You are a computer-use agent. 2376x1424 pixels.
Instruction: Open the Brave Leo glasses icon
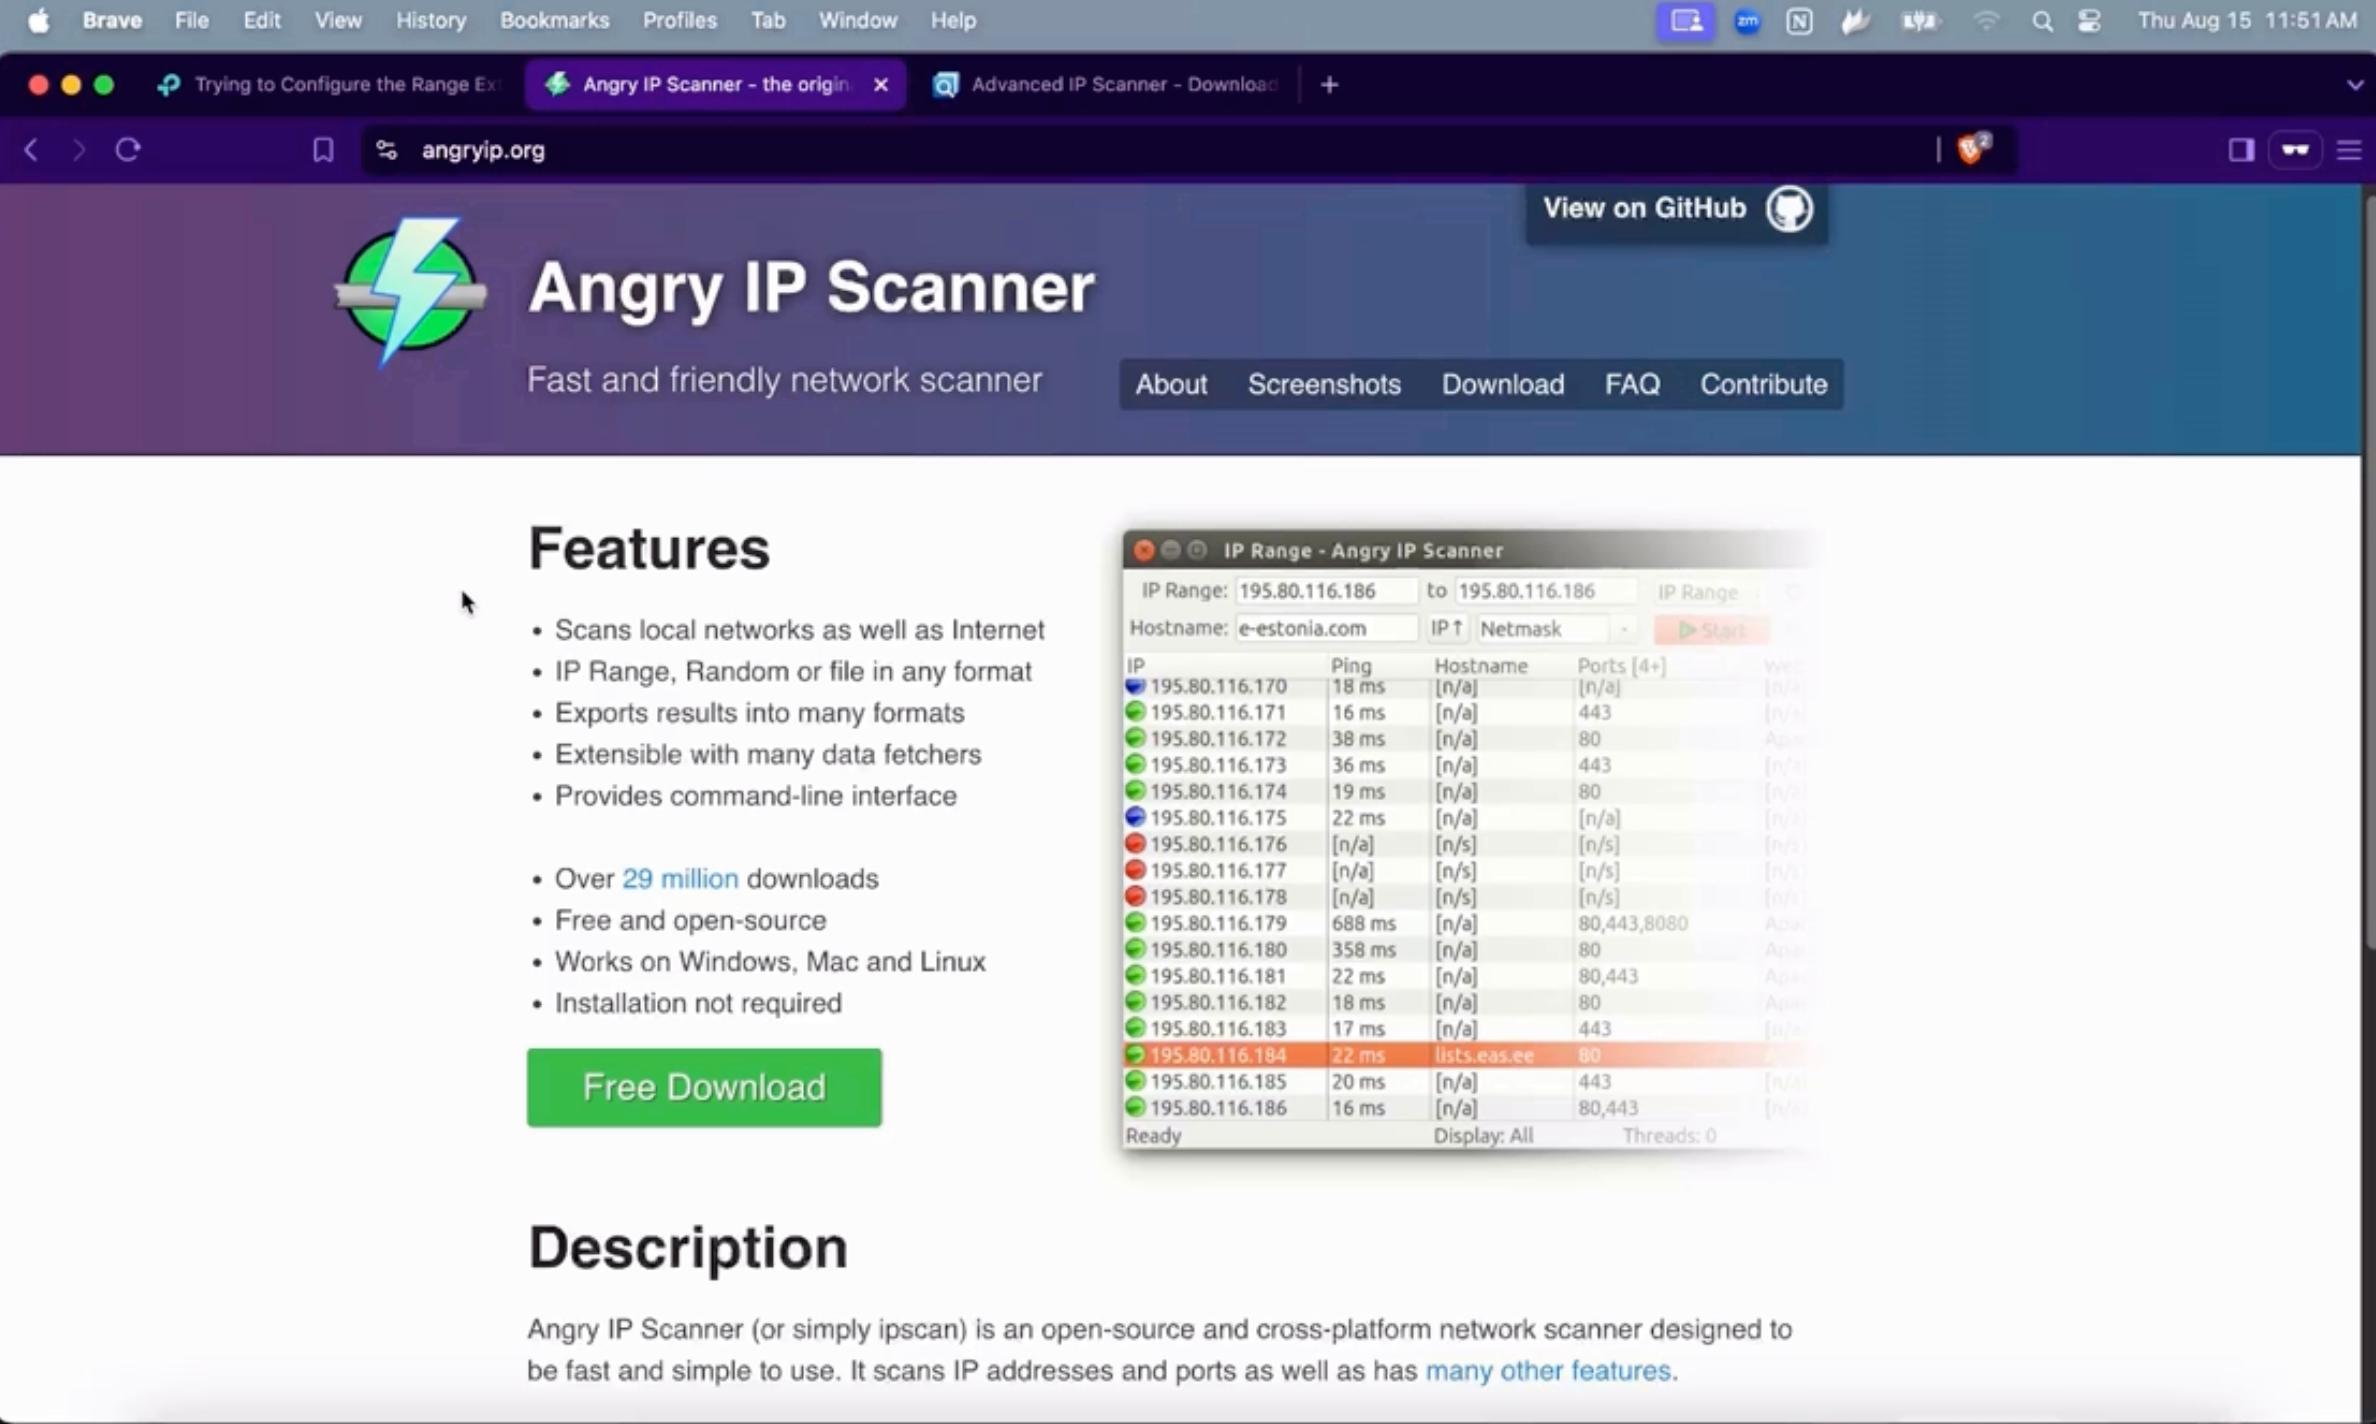2294,150
